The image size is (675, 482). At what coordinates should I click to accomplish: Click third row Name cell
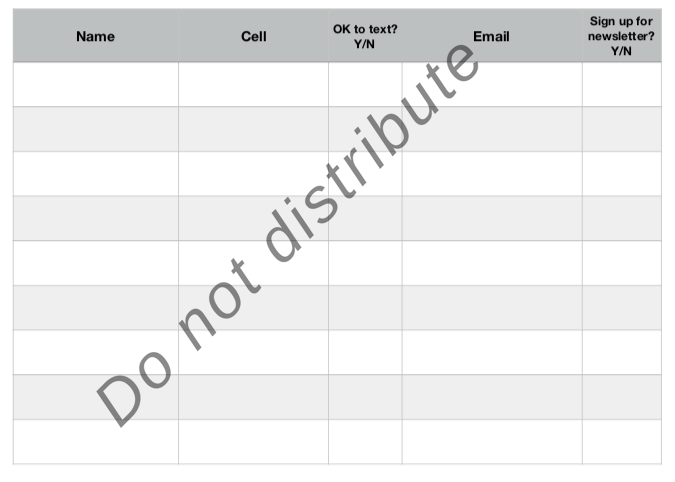(96, 174)
